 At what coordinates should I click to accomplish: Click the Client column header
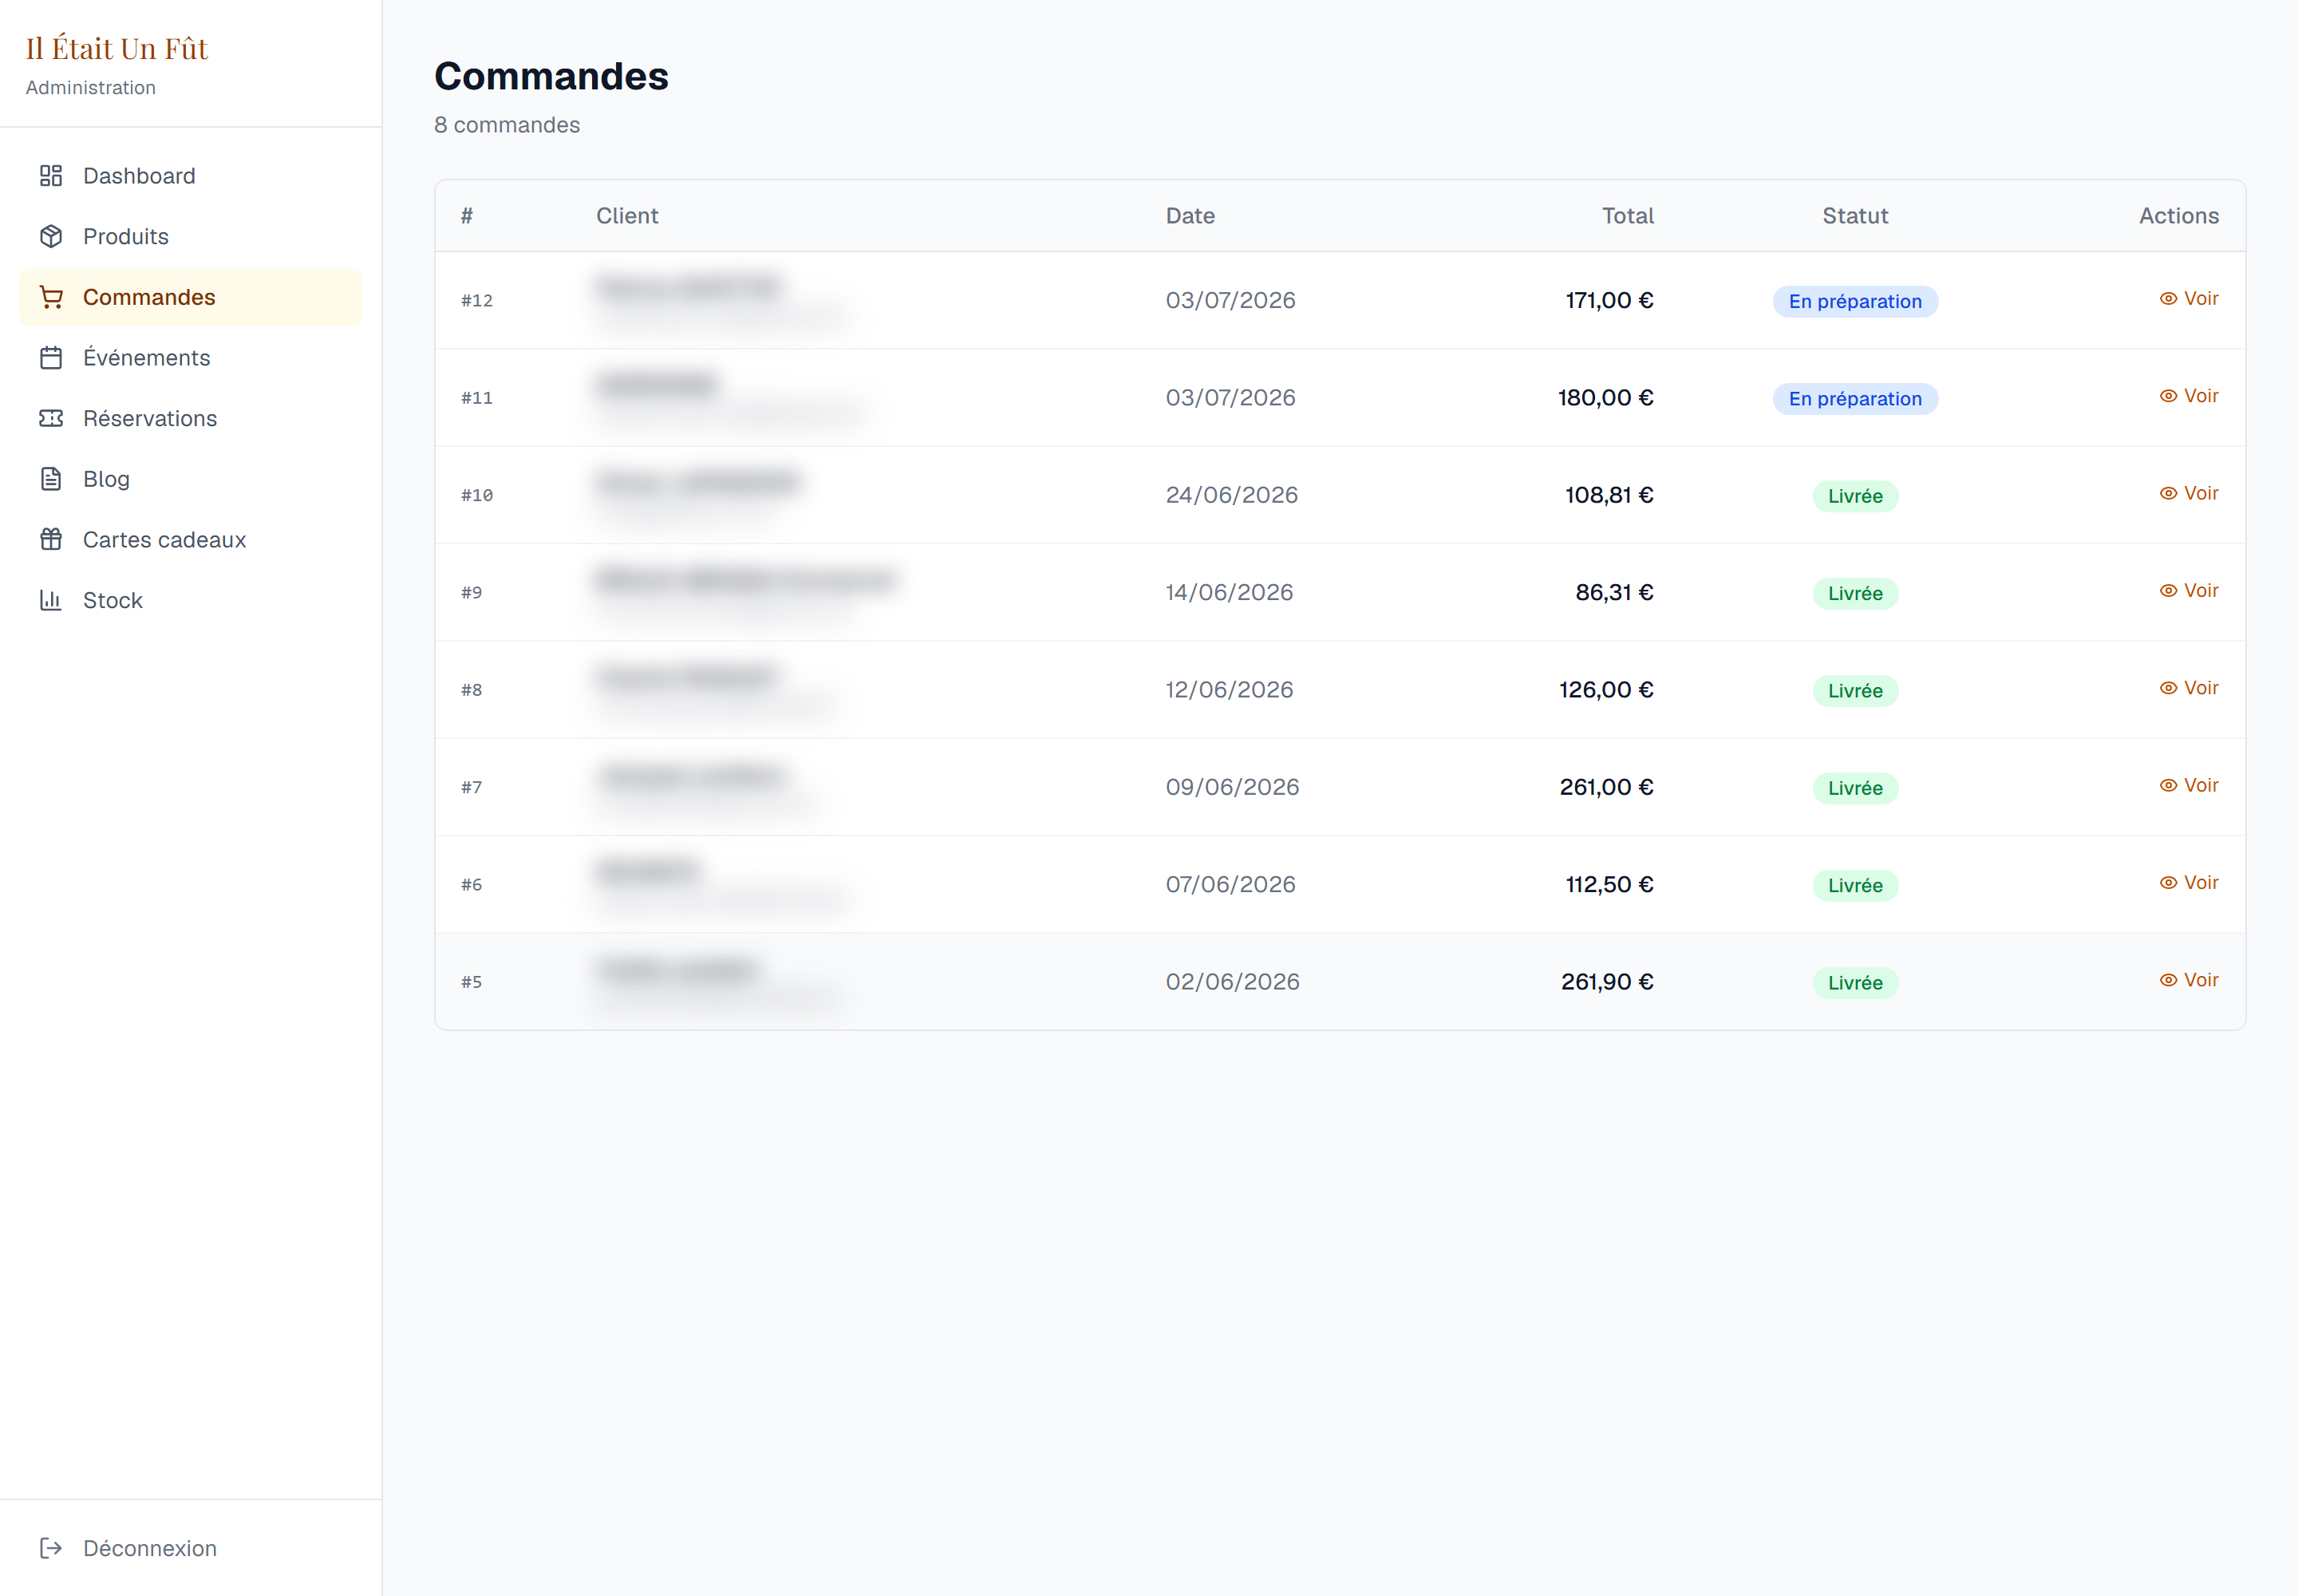(x=627, y=216)
